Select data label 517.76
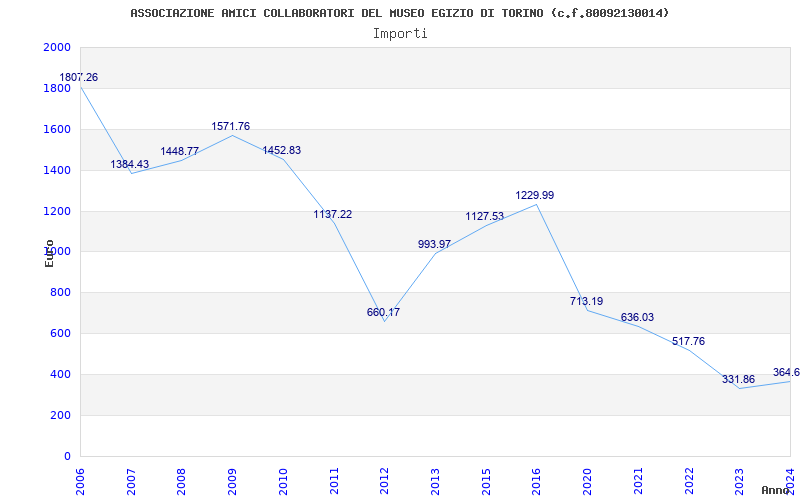 coord(688,341)
